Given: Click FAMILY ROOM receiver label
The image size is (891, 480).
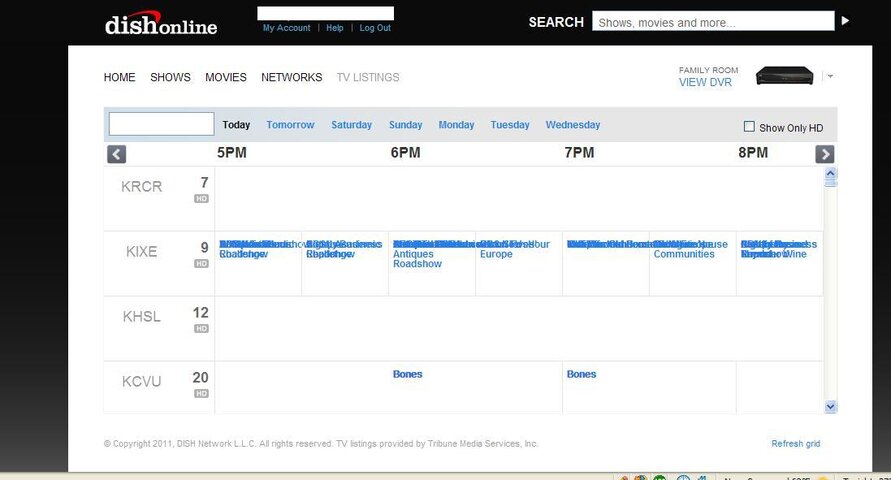Looking at the screenshot, I should (x=709, y=70).
